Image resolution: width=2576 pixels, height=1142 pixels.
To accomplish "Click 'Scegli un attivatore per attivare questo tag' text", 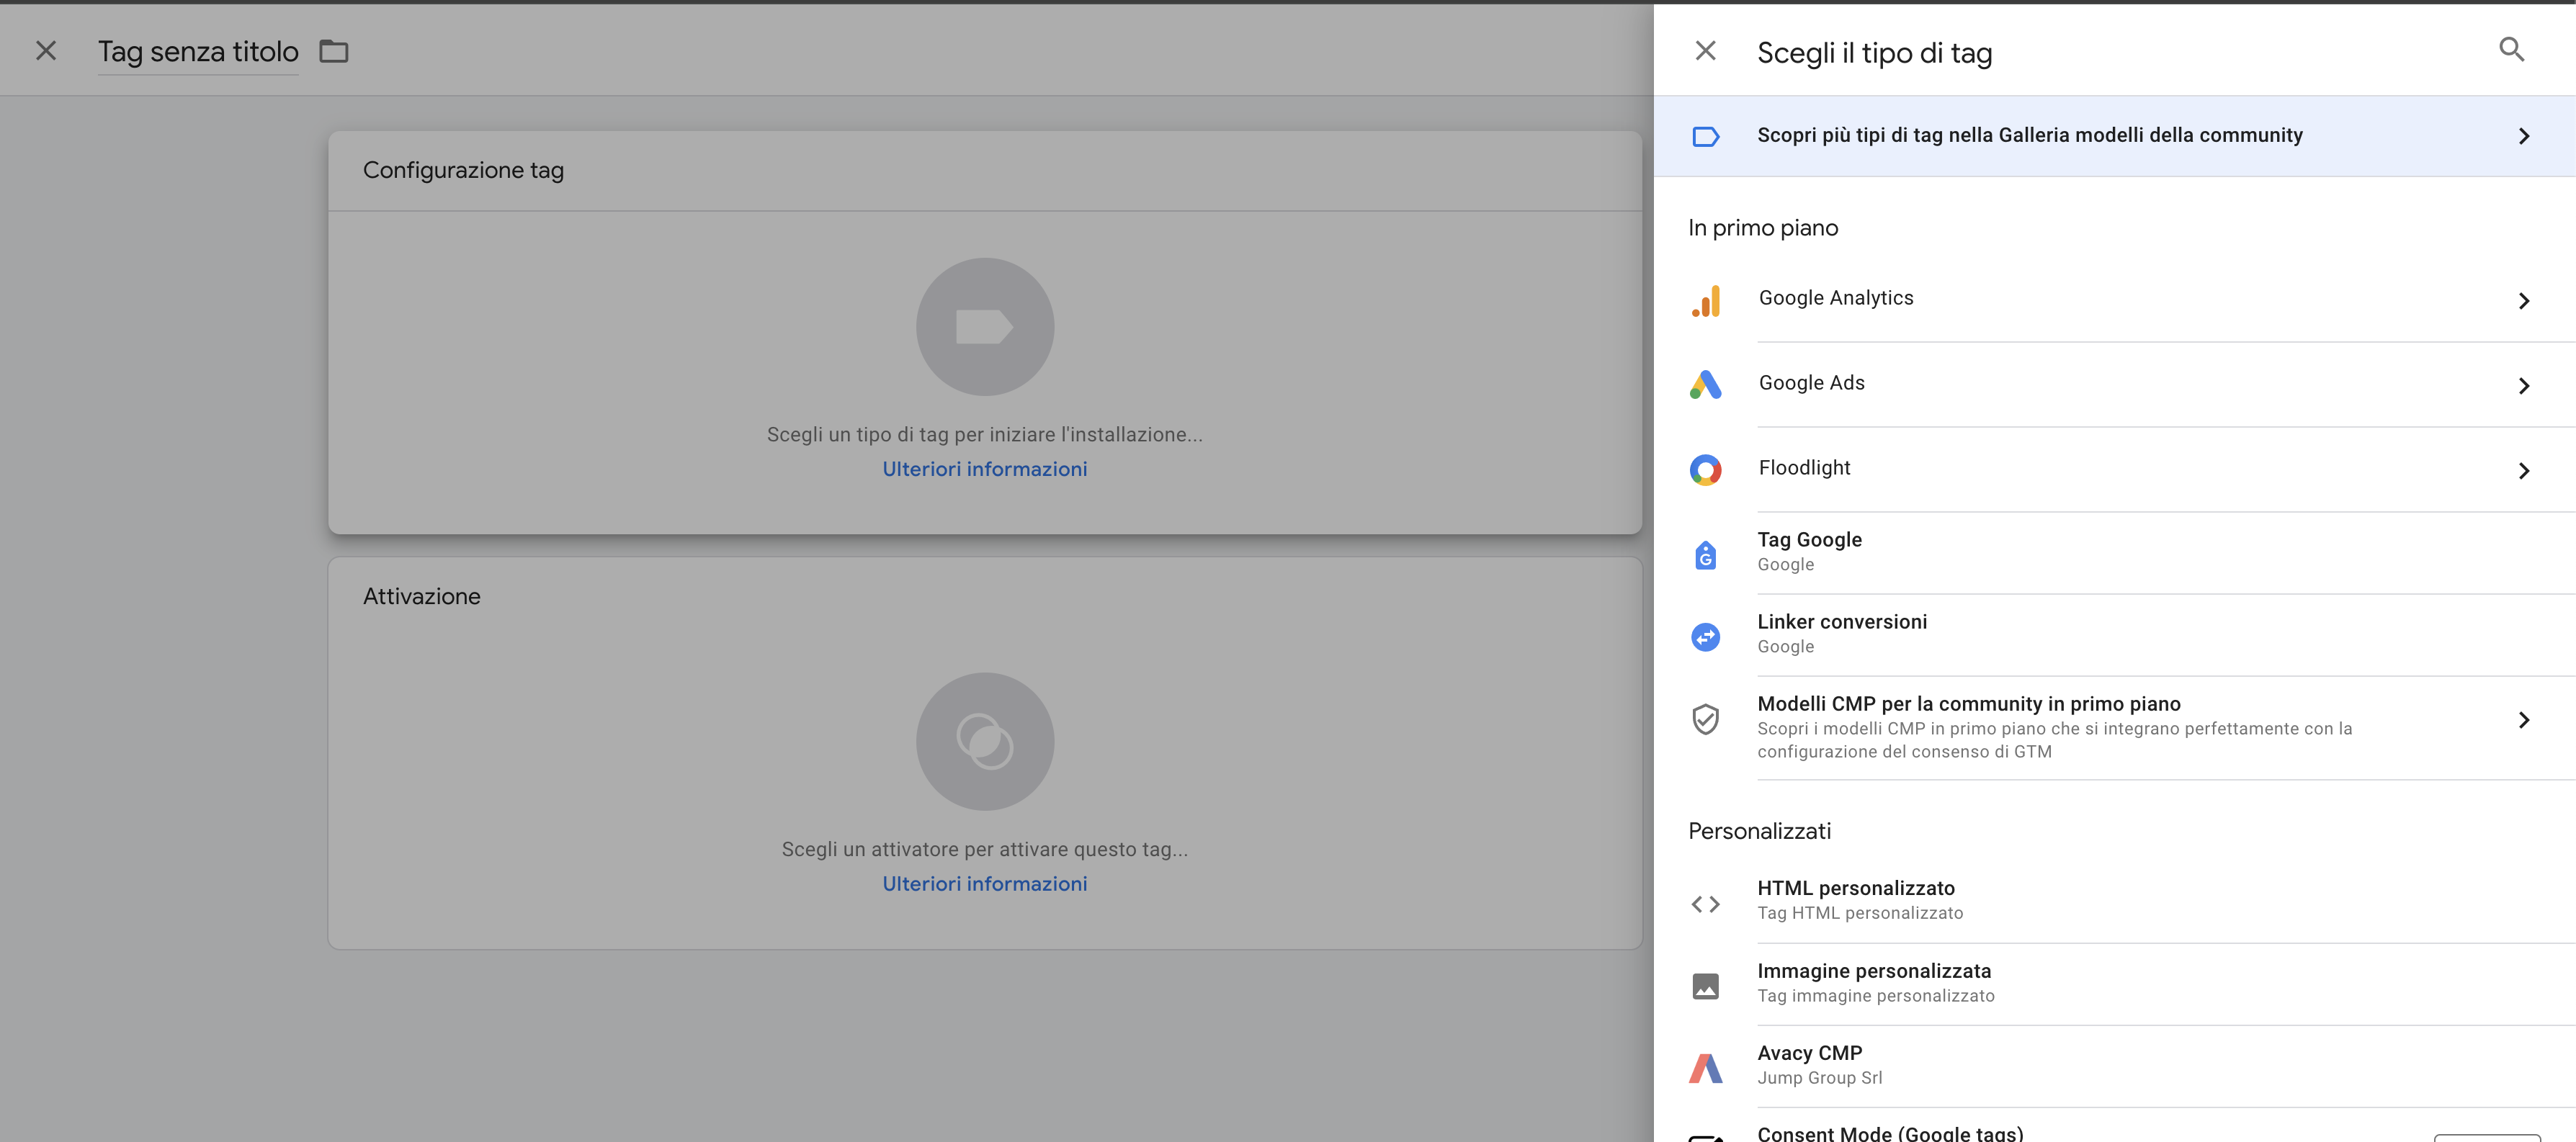I will (985, 850).
